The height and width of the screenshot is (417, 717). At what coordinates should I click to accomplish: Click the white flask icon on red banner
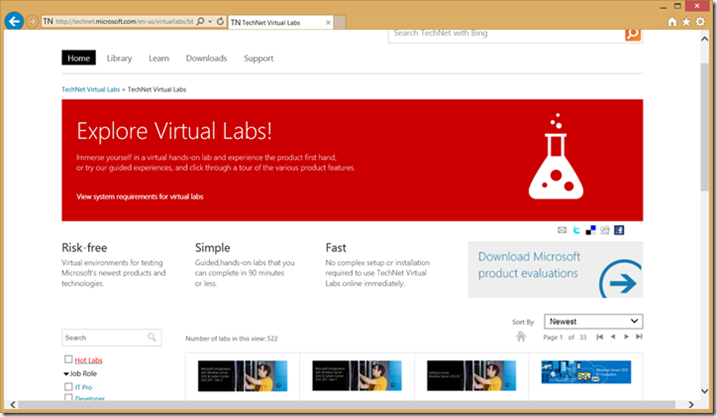click(x=556, y=156)
